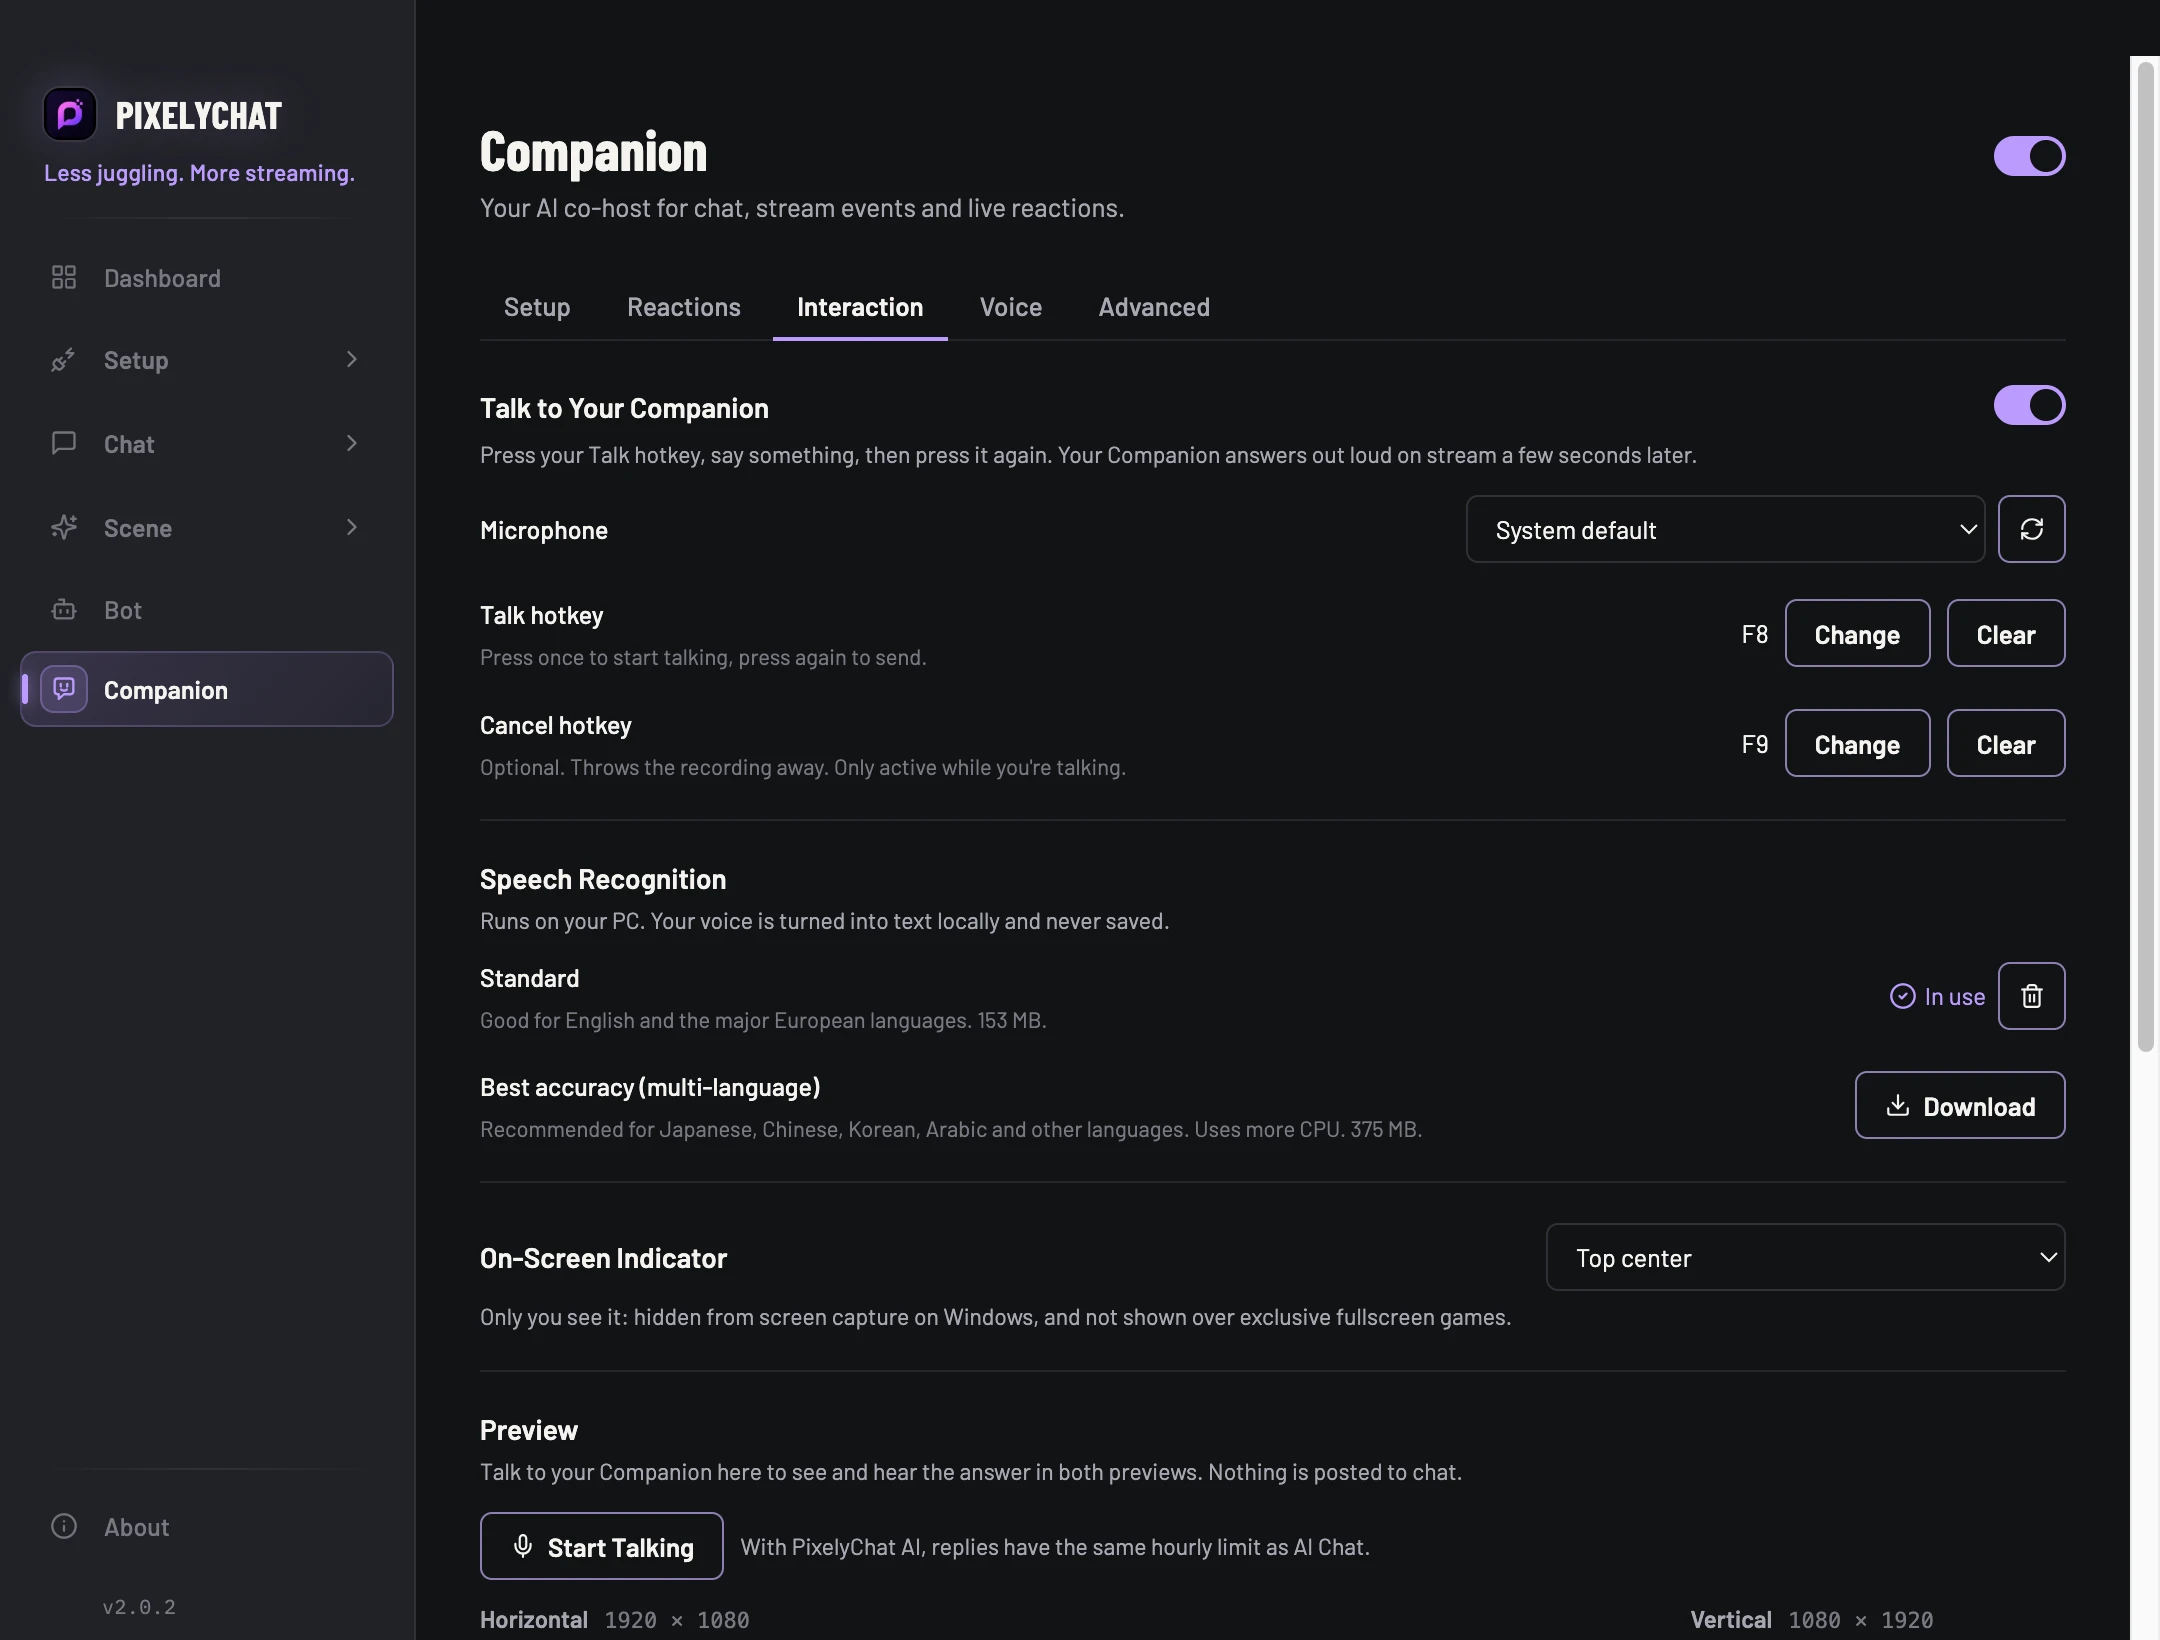2160x1640 pixels.
Task: Click the microphone icon on Start Talking
Action: pyautogui.click(x=523, y=1546)
